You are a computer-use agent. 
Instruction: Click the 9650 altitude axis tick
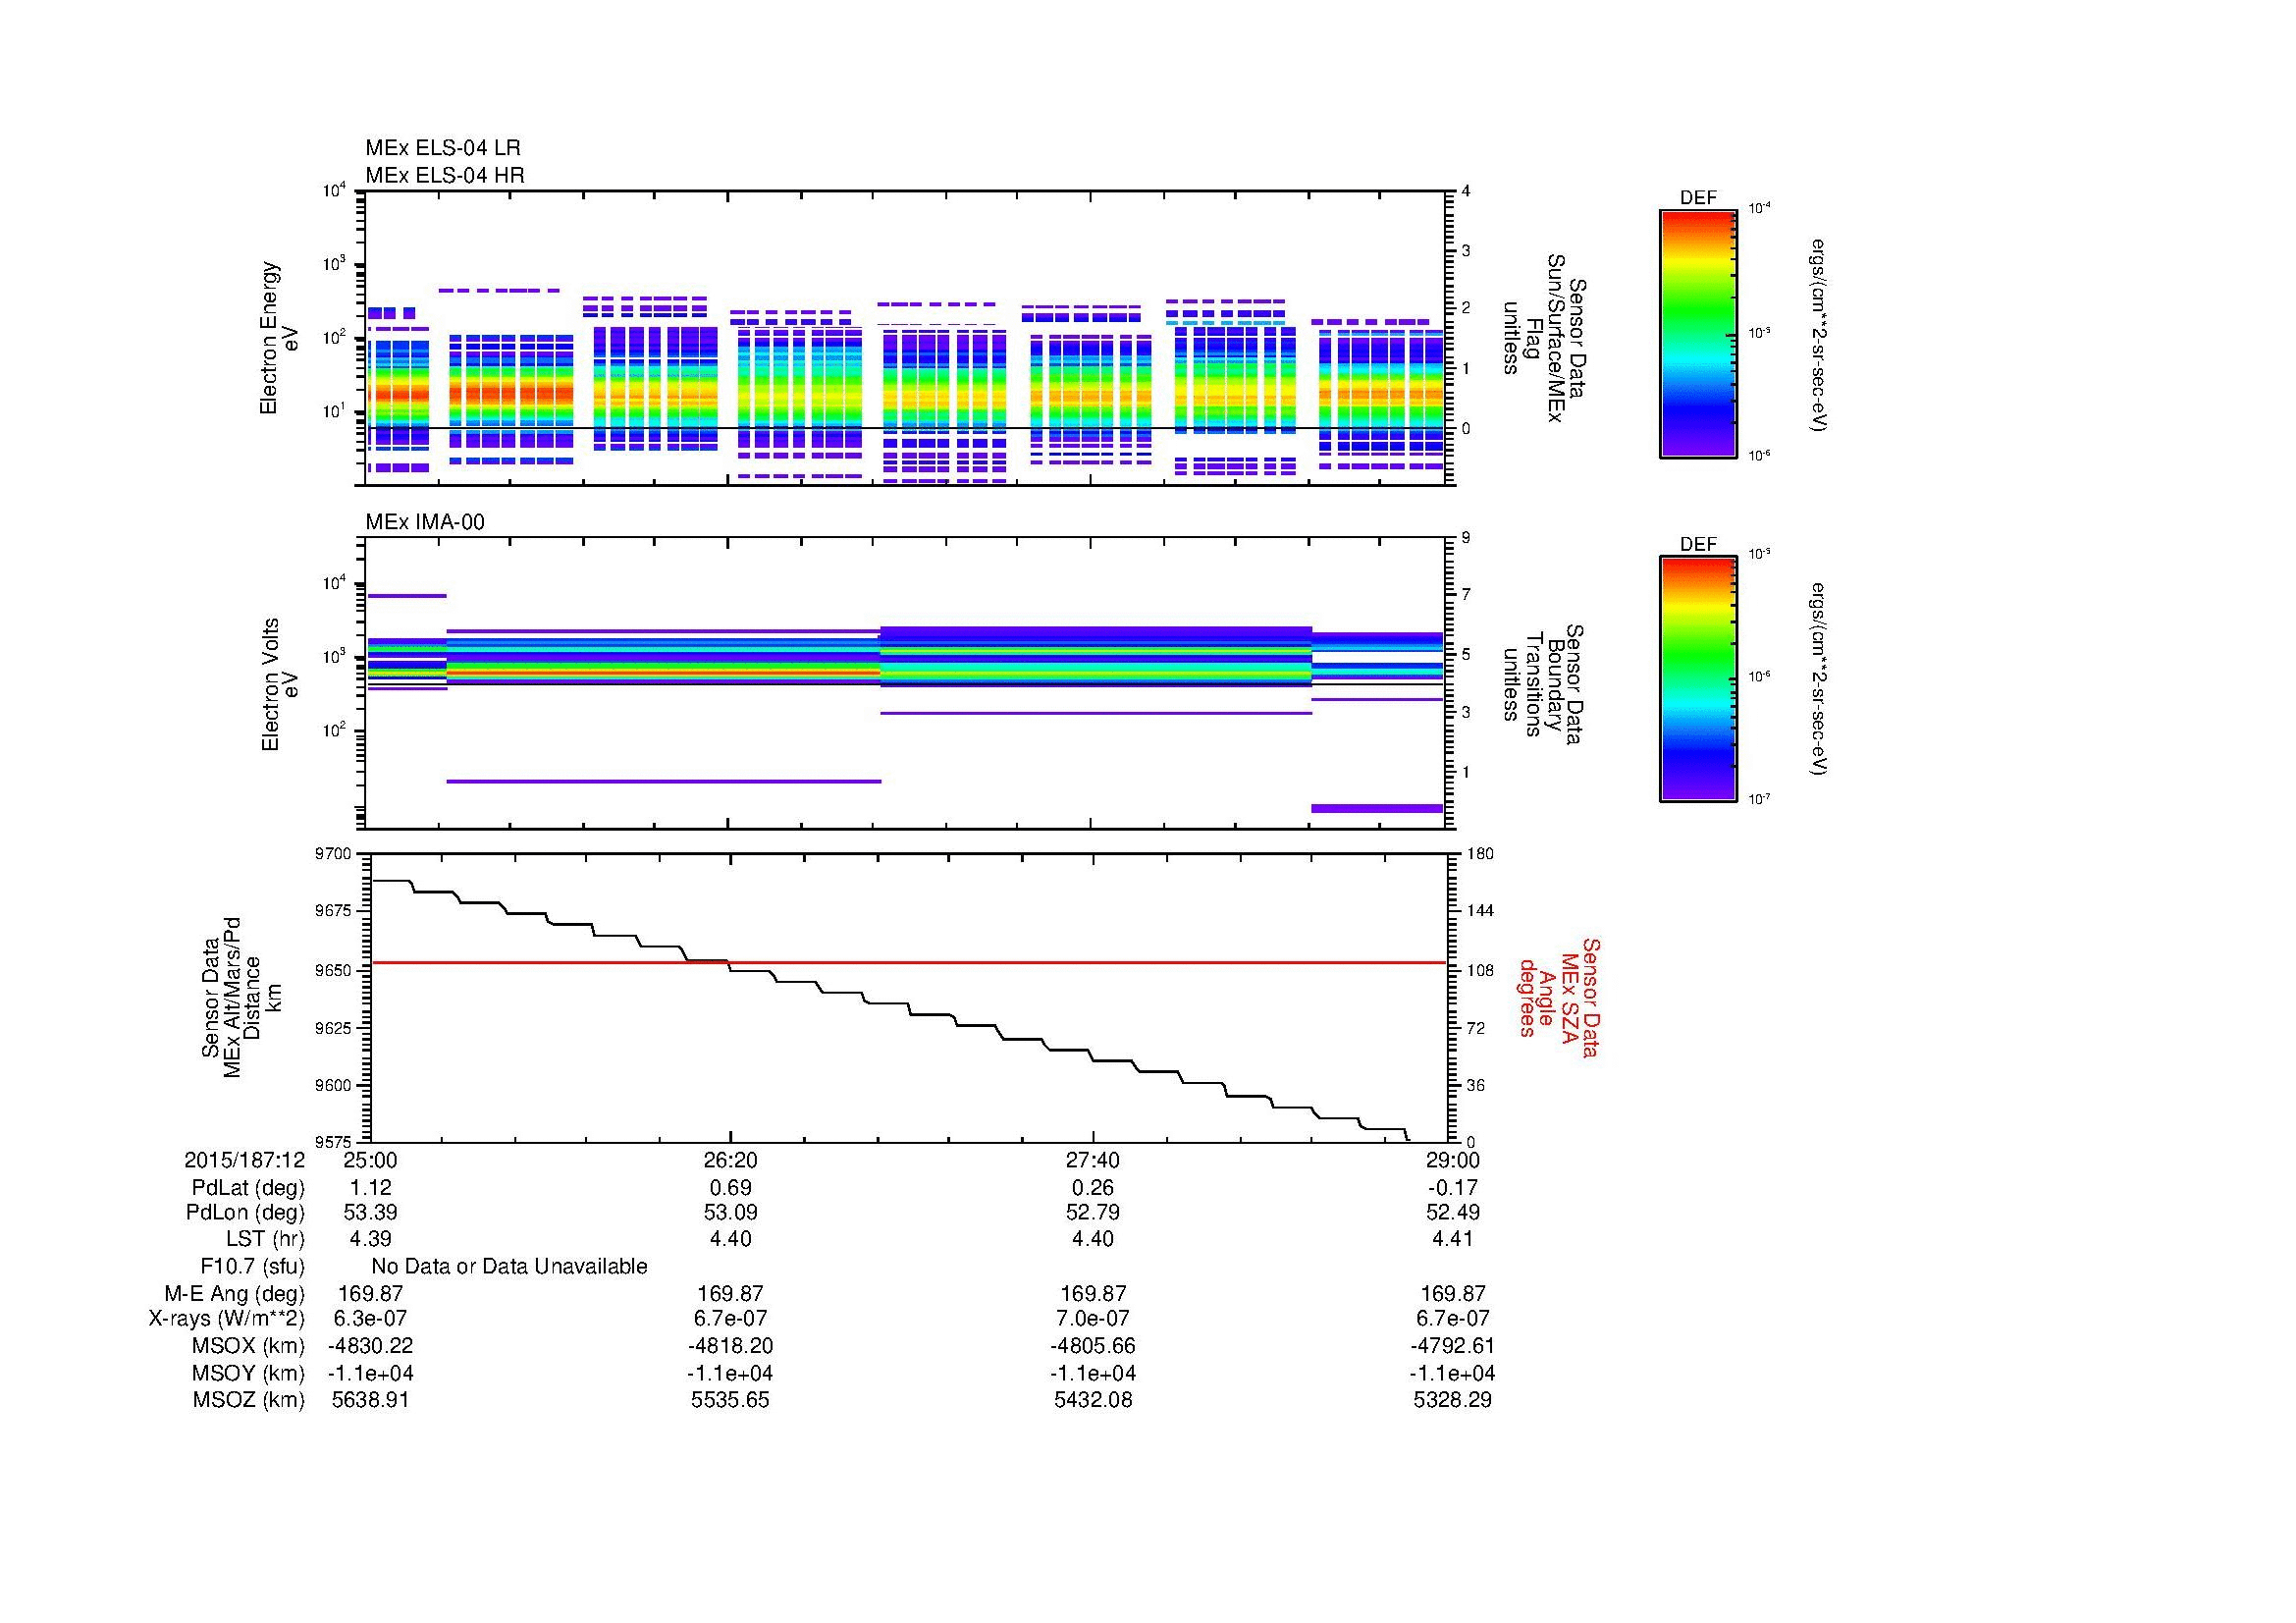[333, 970]
